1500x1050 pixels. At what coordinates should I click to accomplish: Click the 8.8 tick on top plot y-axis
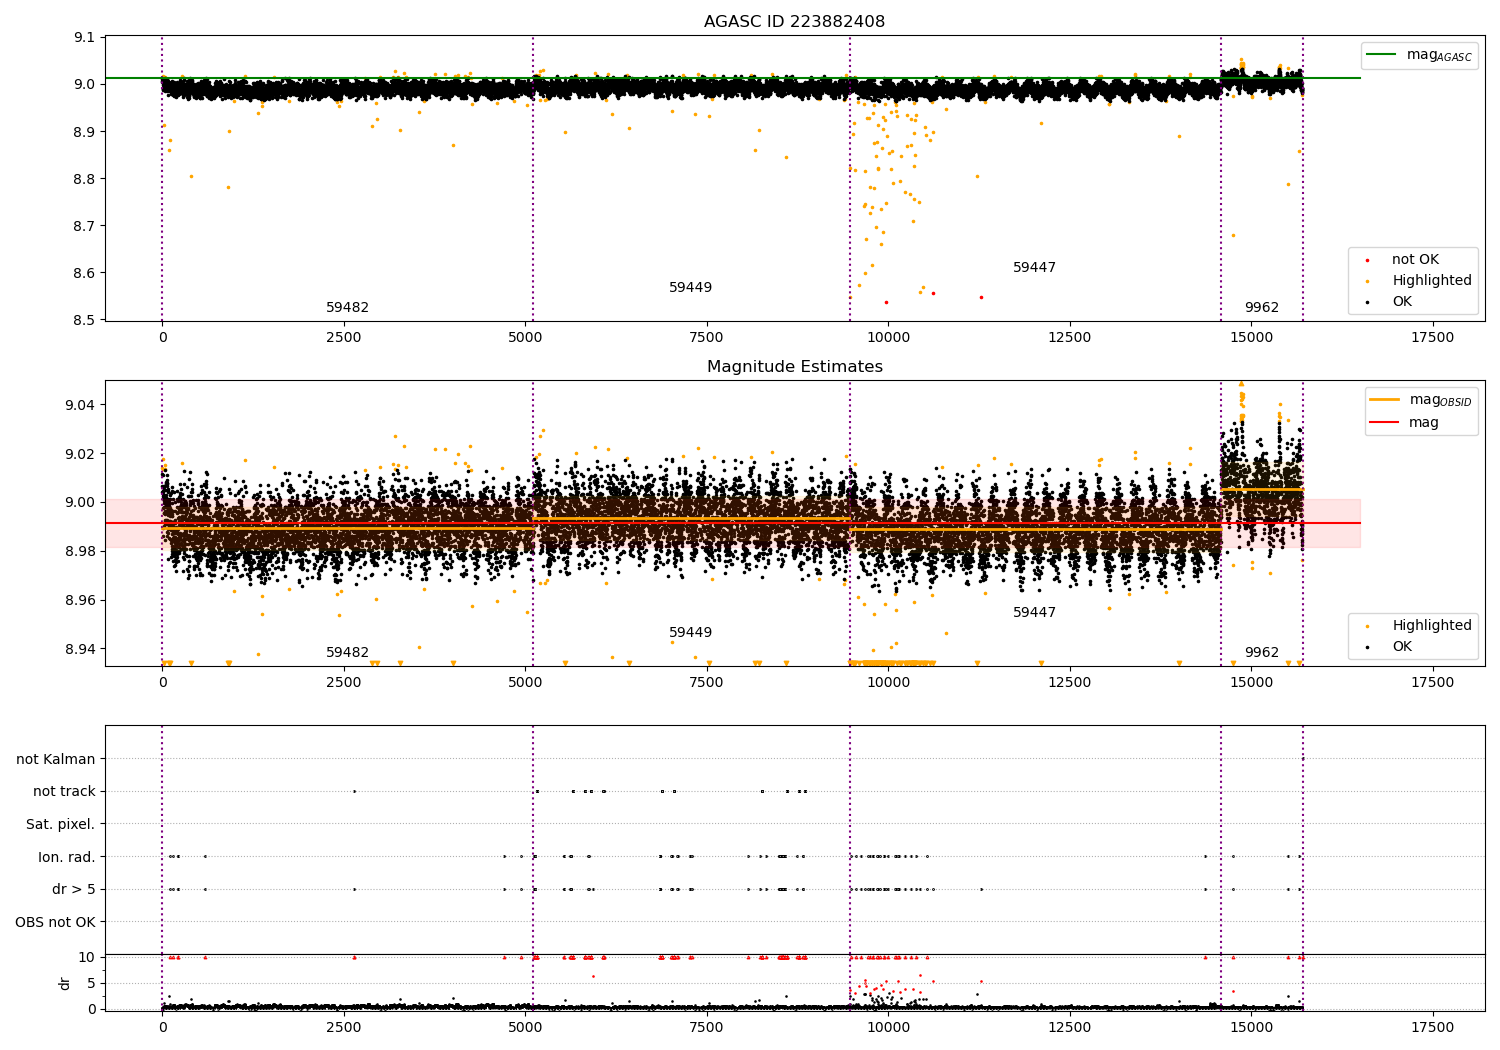[84, 180]
